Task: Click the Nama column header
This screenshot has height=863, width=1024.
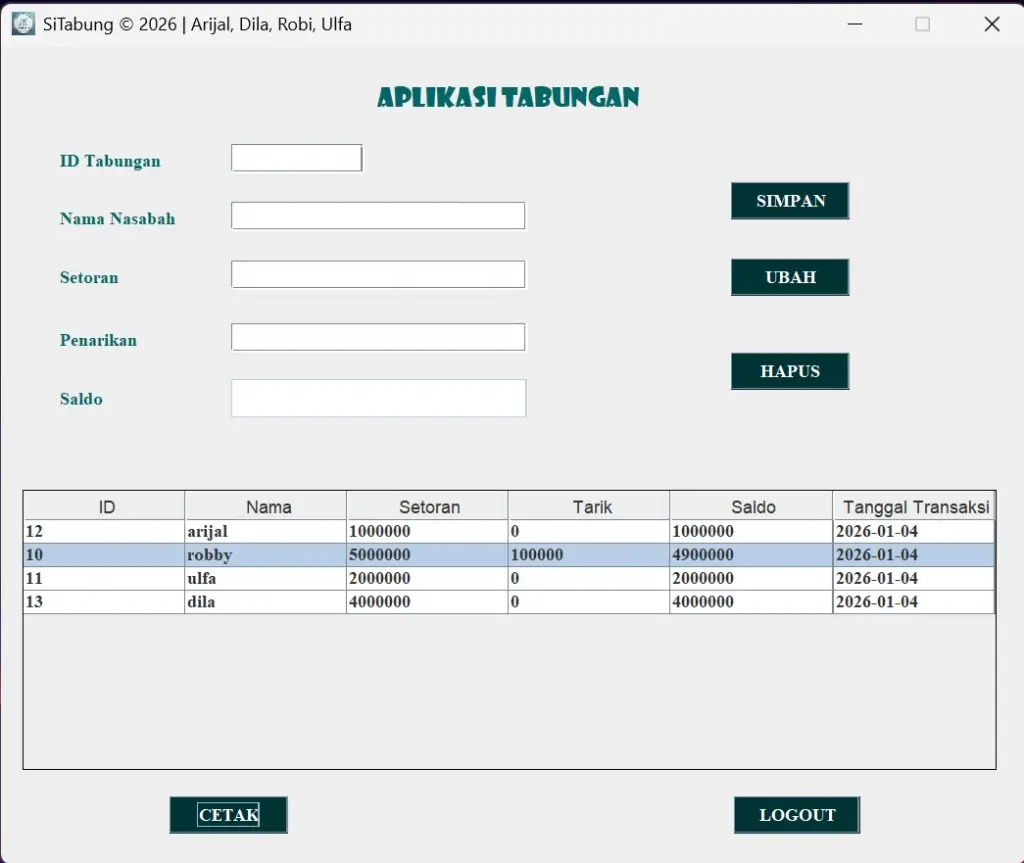Action: click(x=267, y=507)
